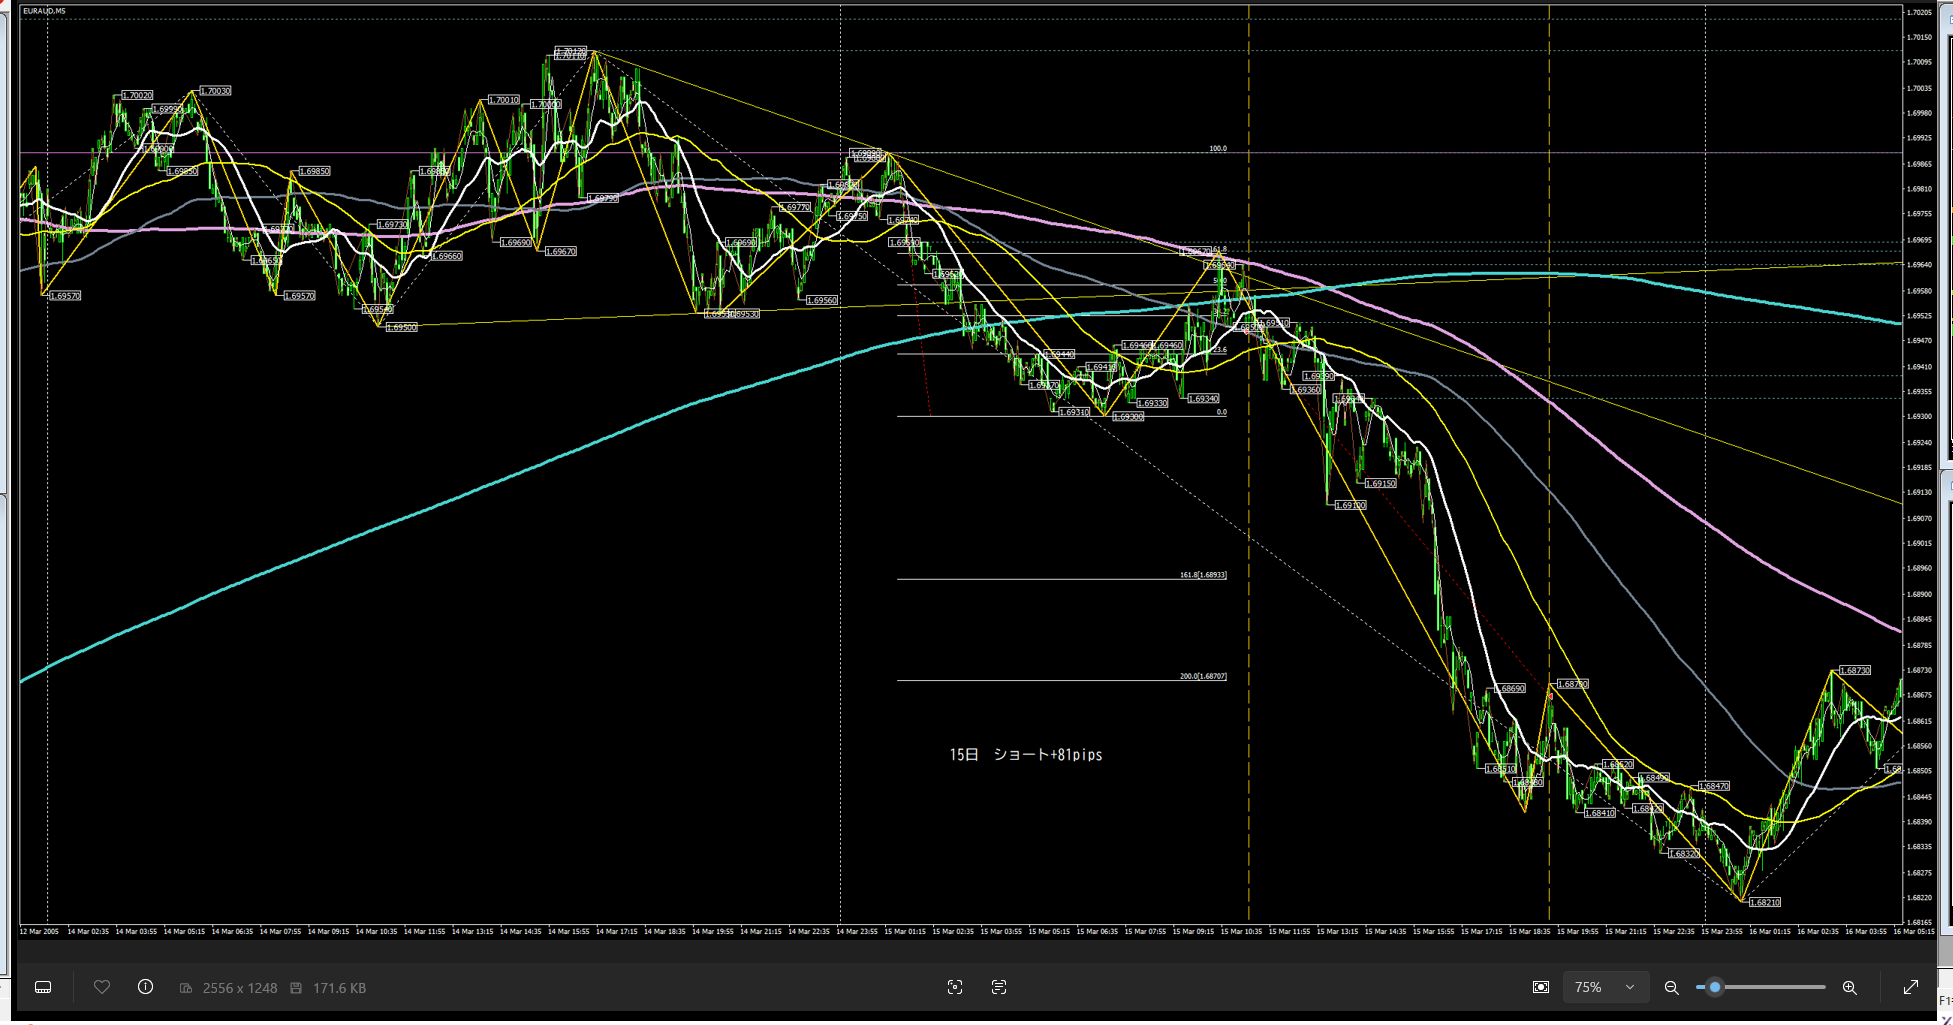Click the 100.0 Fibonacci label
The image size is (1953, 1025).
1217,148
